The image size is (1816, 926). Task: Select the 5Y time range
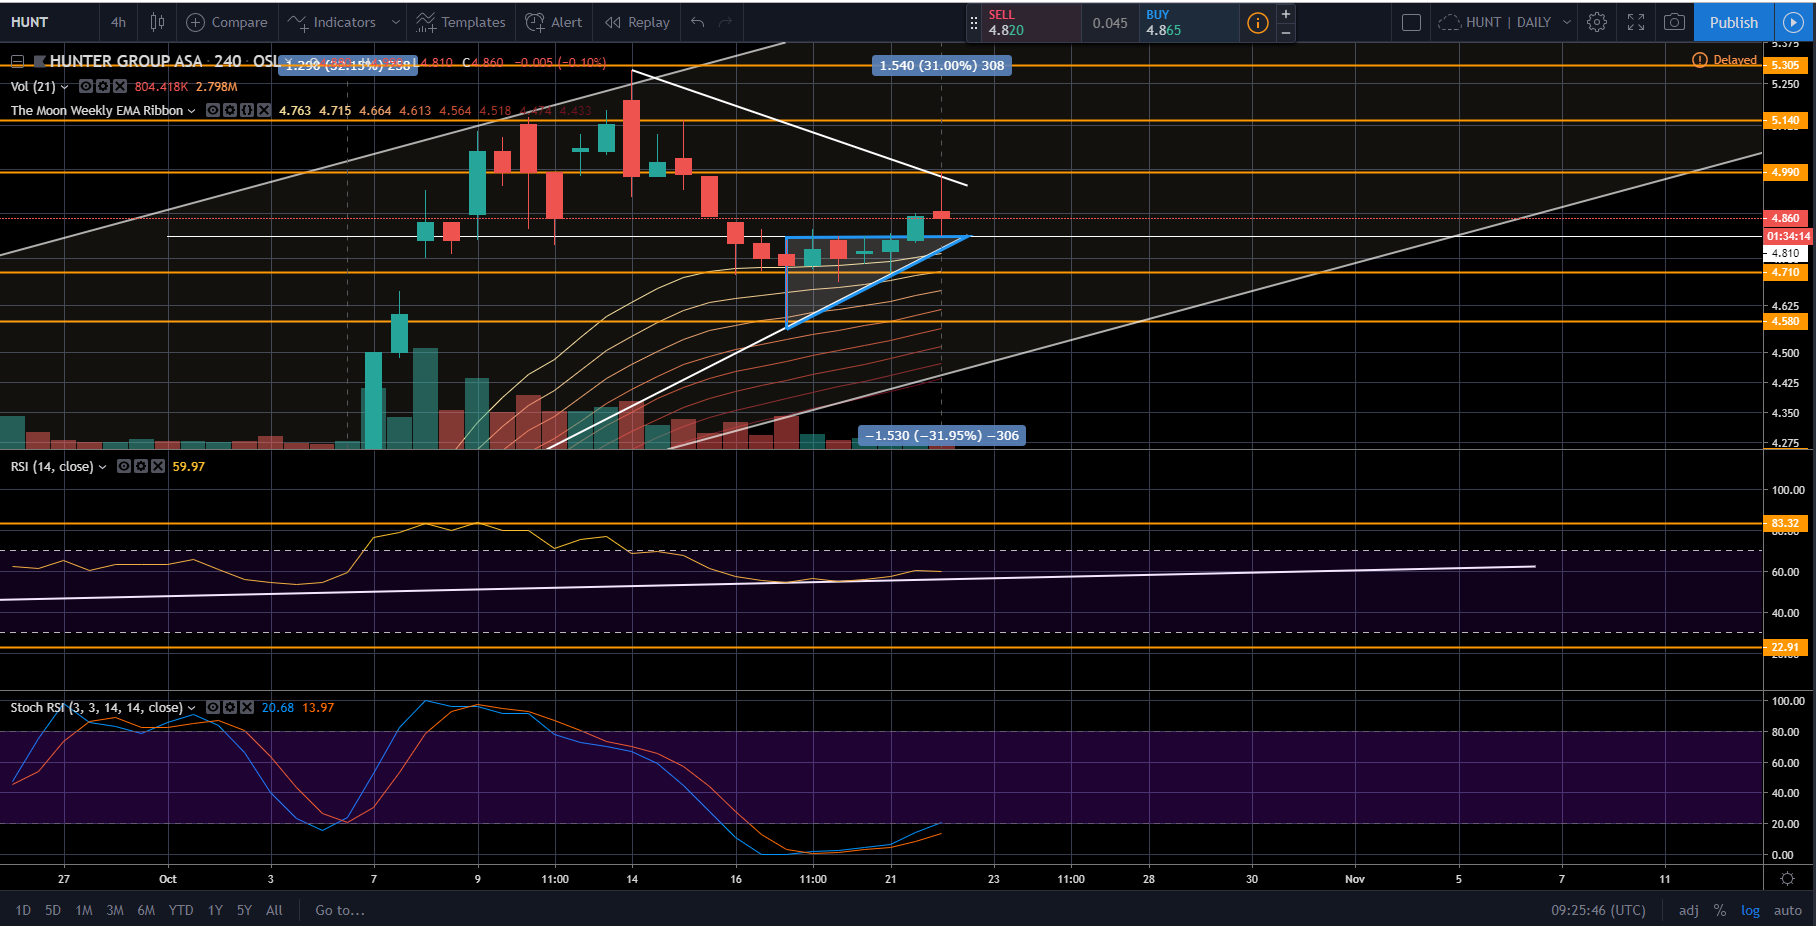tap(244, 910)
